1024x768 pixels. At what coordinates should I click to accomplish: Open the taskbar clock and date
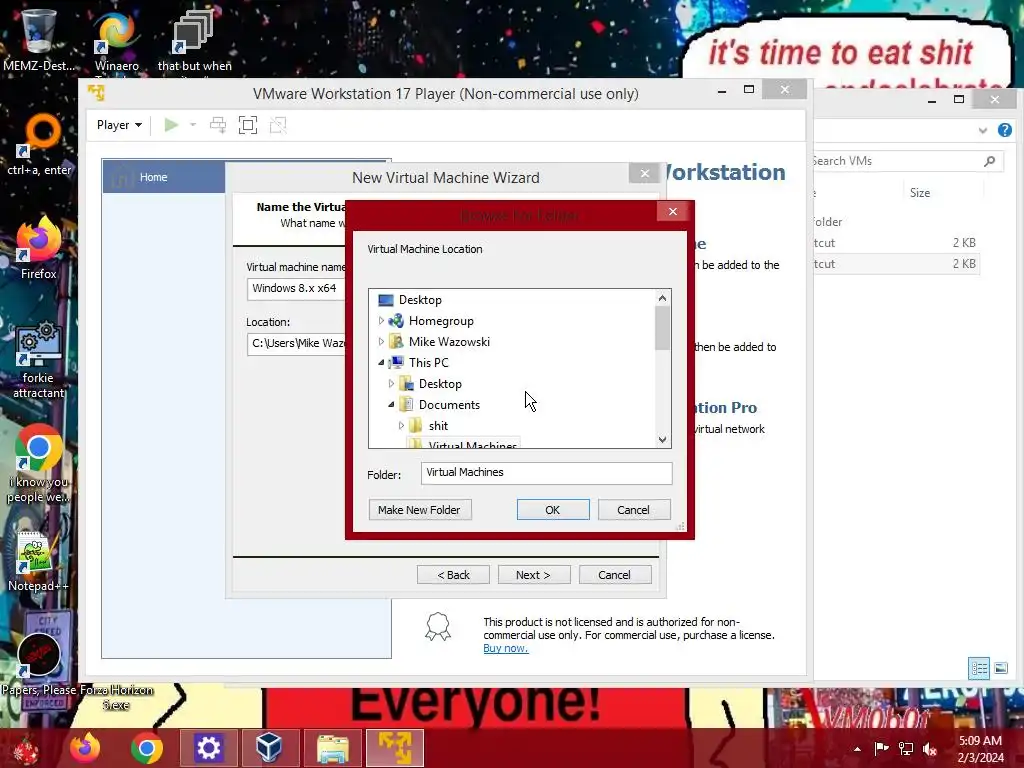[980, 749]
